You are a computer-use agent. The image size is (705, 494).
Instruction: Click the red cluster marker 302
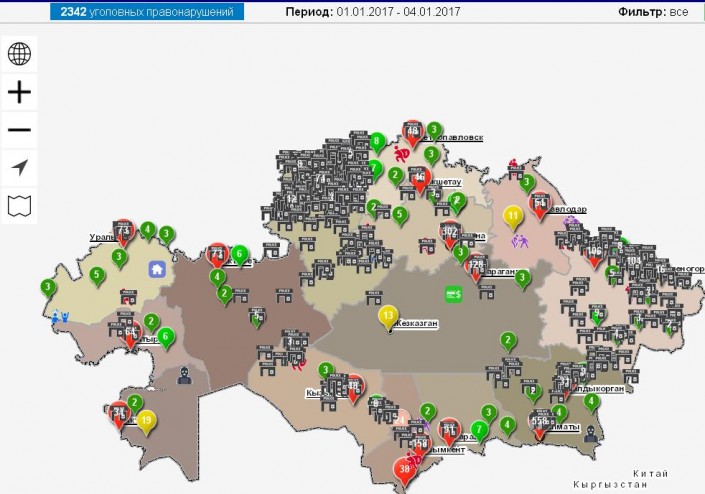coord(449,234)
